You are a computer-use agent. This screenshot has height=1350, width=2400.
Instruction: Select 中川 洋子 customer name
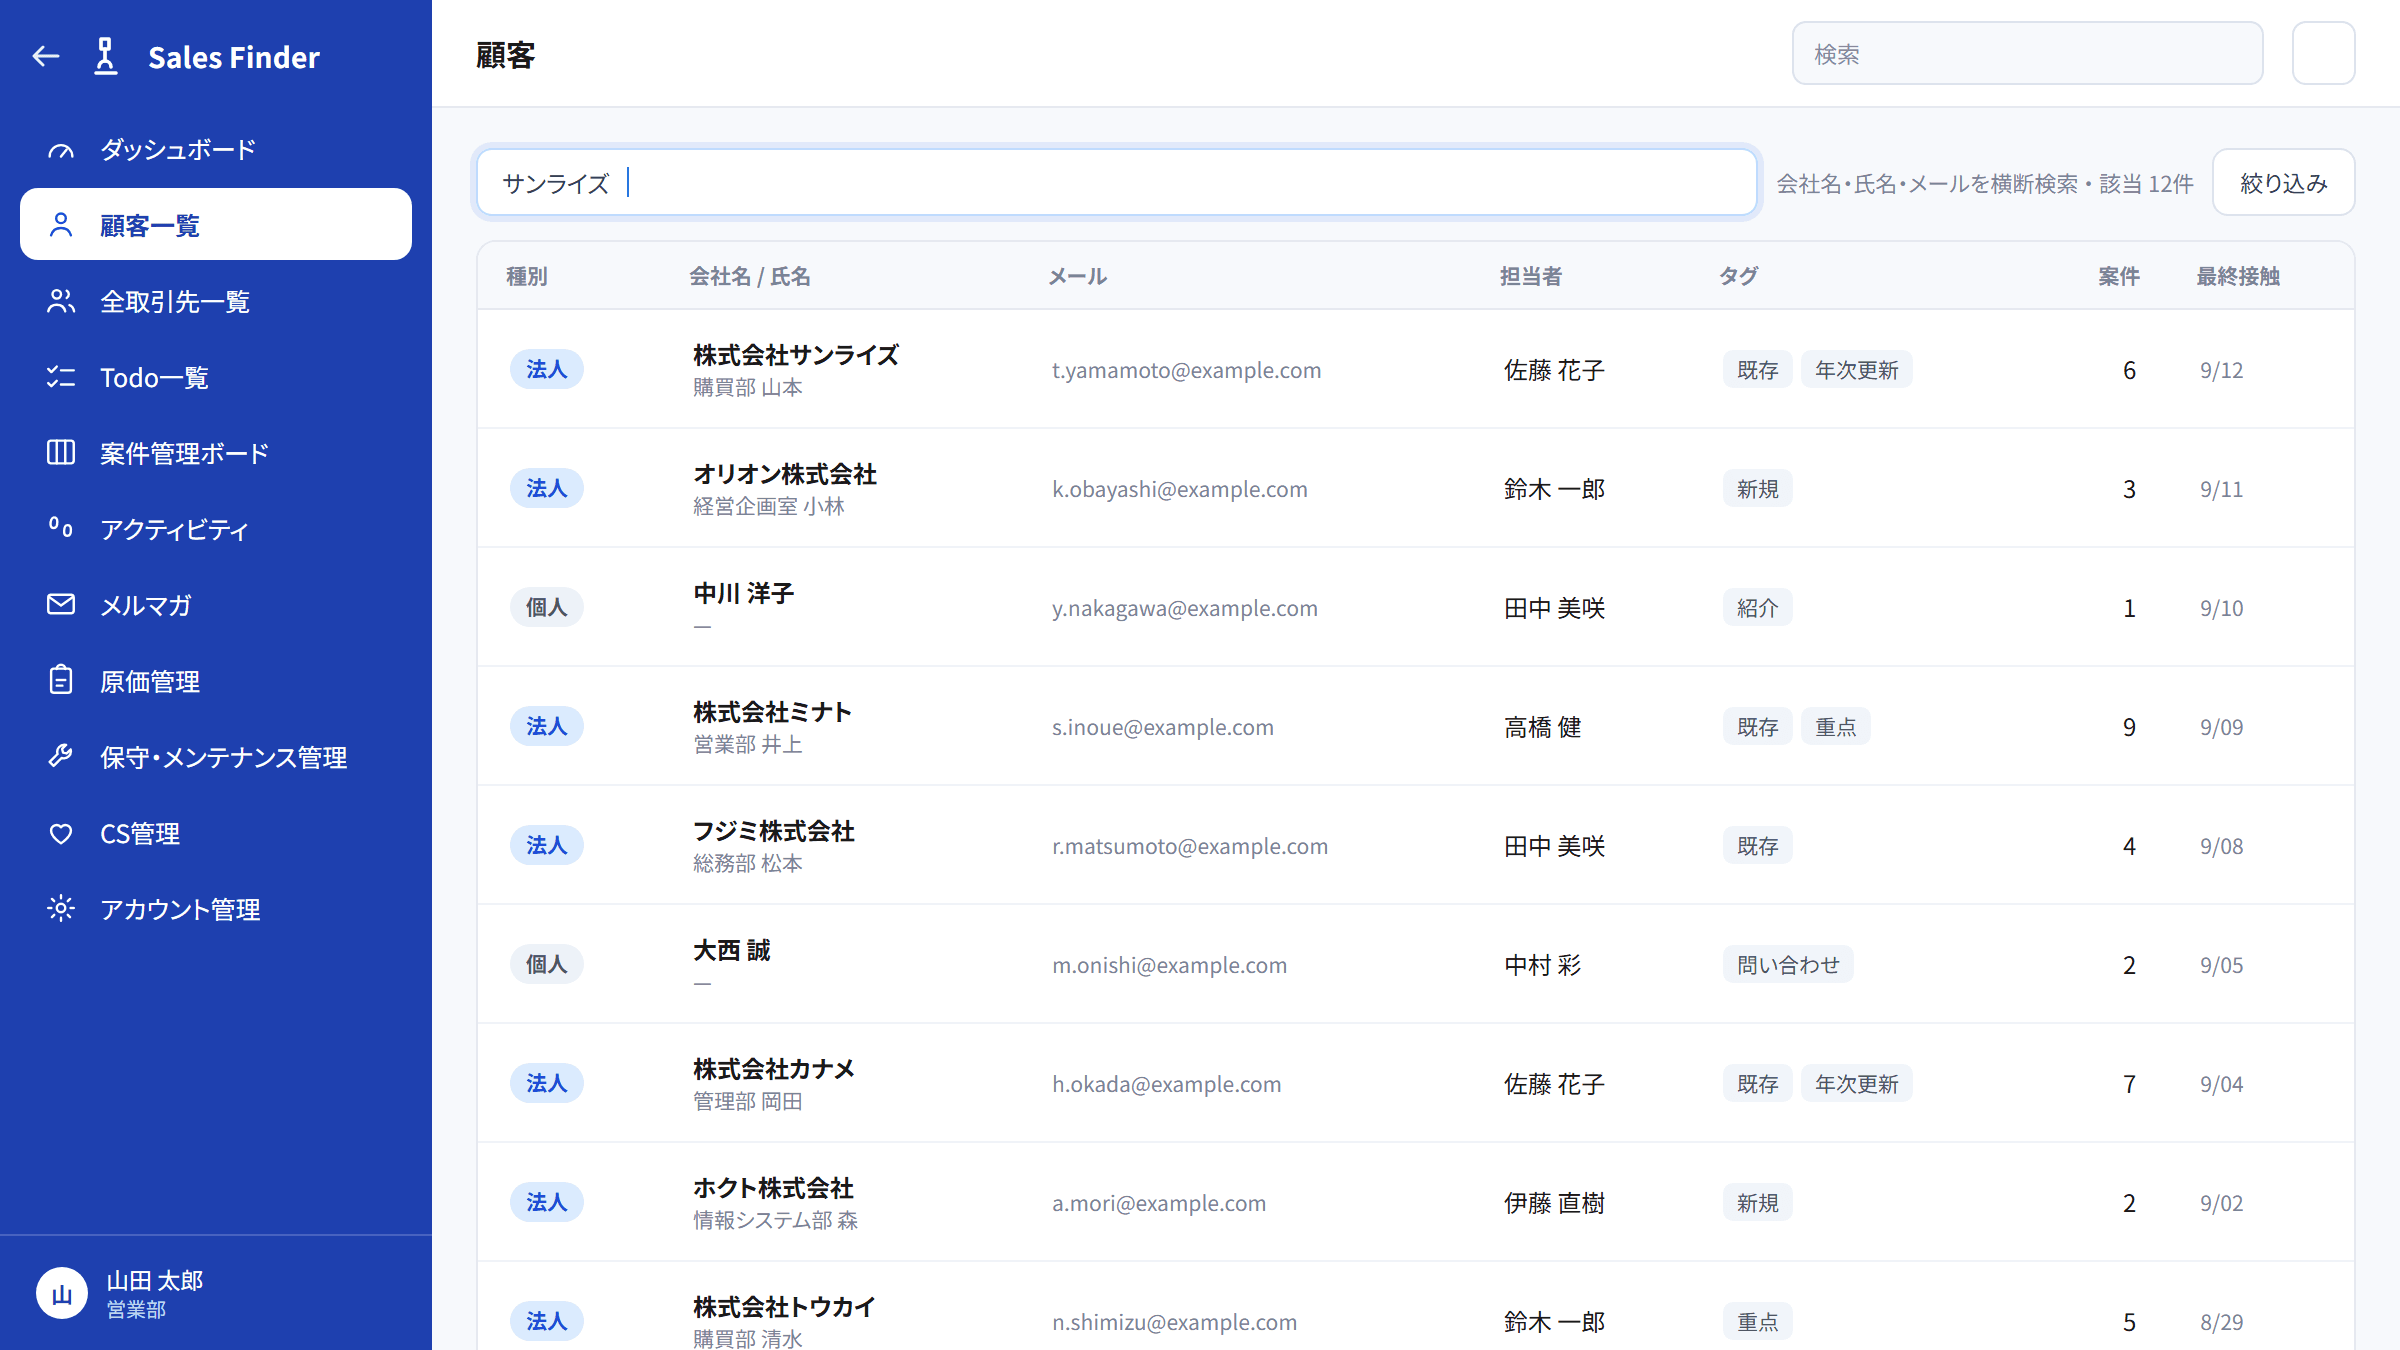(744, 593)
